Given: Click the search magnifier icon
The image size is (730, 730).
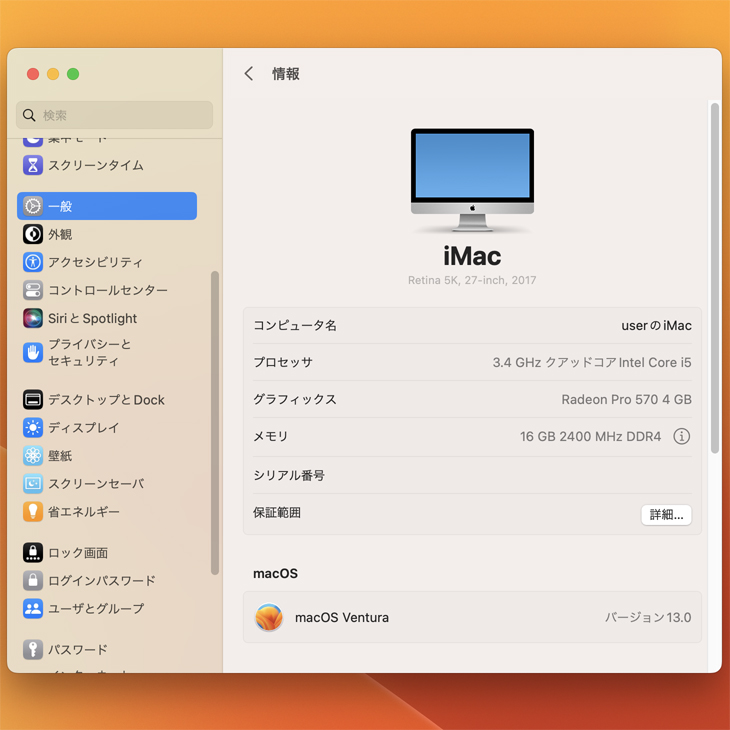Looking at the screenshot, I should [x=29, y=115].
